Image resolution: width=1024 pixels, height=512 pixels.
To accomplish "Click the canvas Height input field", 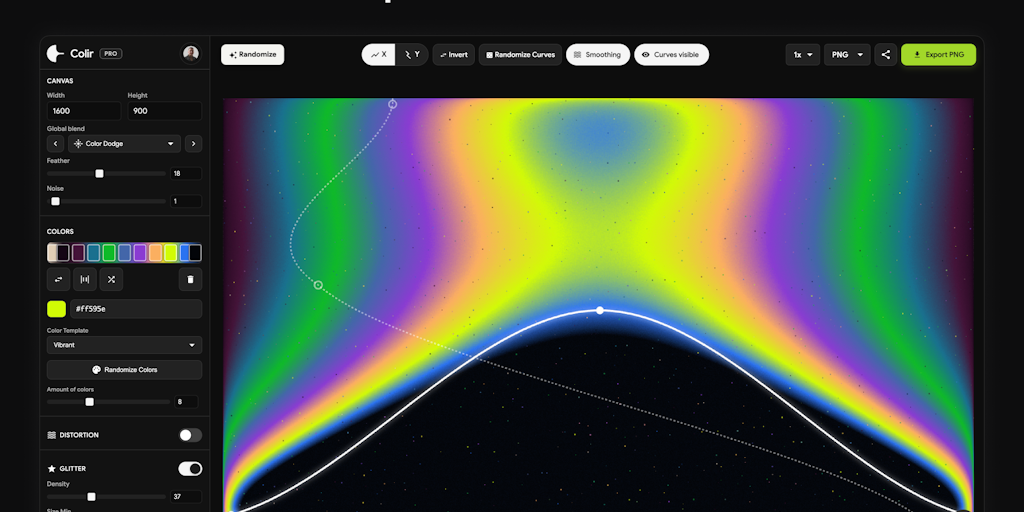I will pos(165,111).
